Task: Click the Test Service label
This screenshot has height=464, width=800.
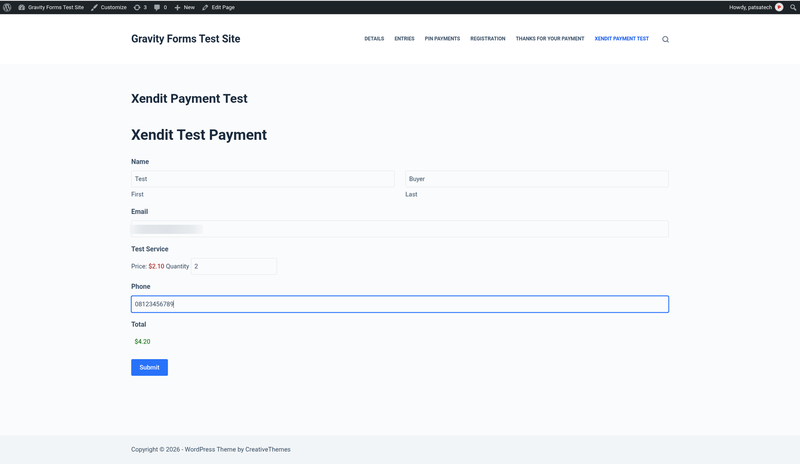Action: point(149,249)
